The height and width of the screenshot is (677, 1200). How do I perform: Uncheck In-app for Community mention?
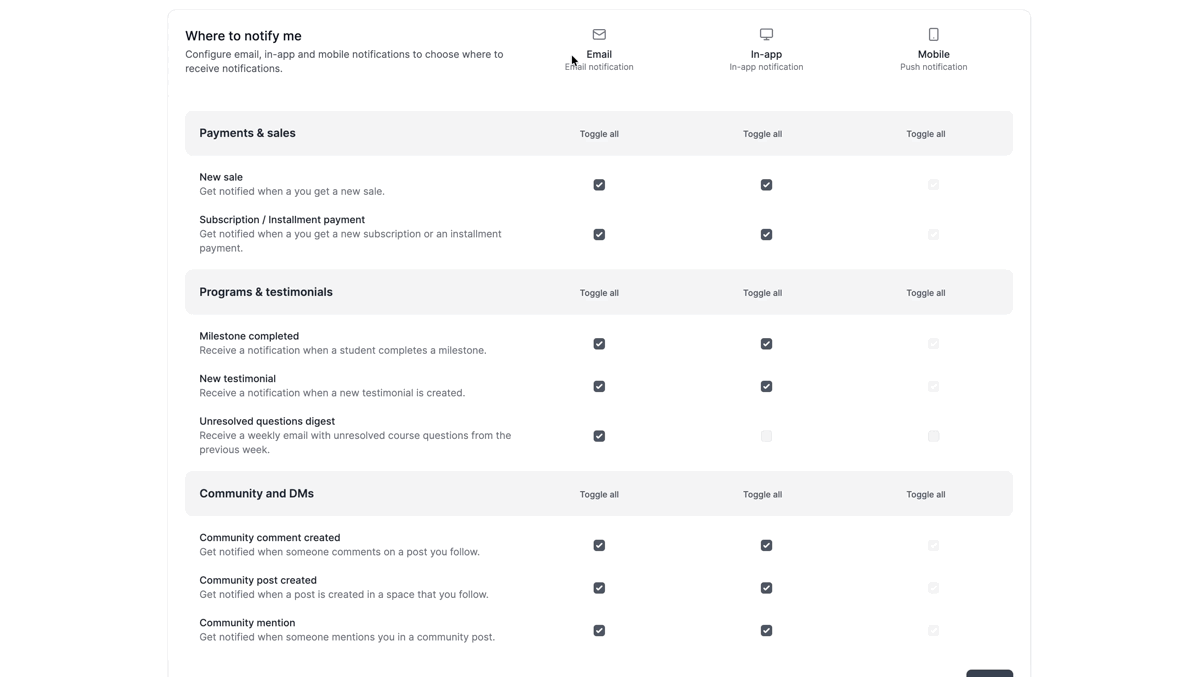pos(766,631)
